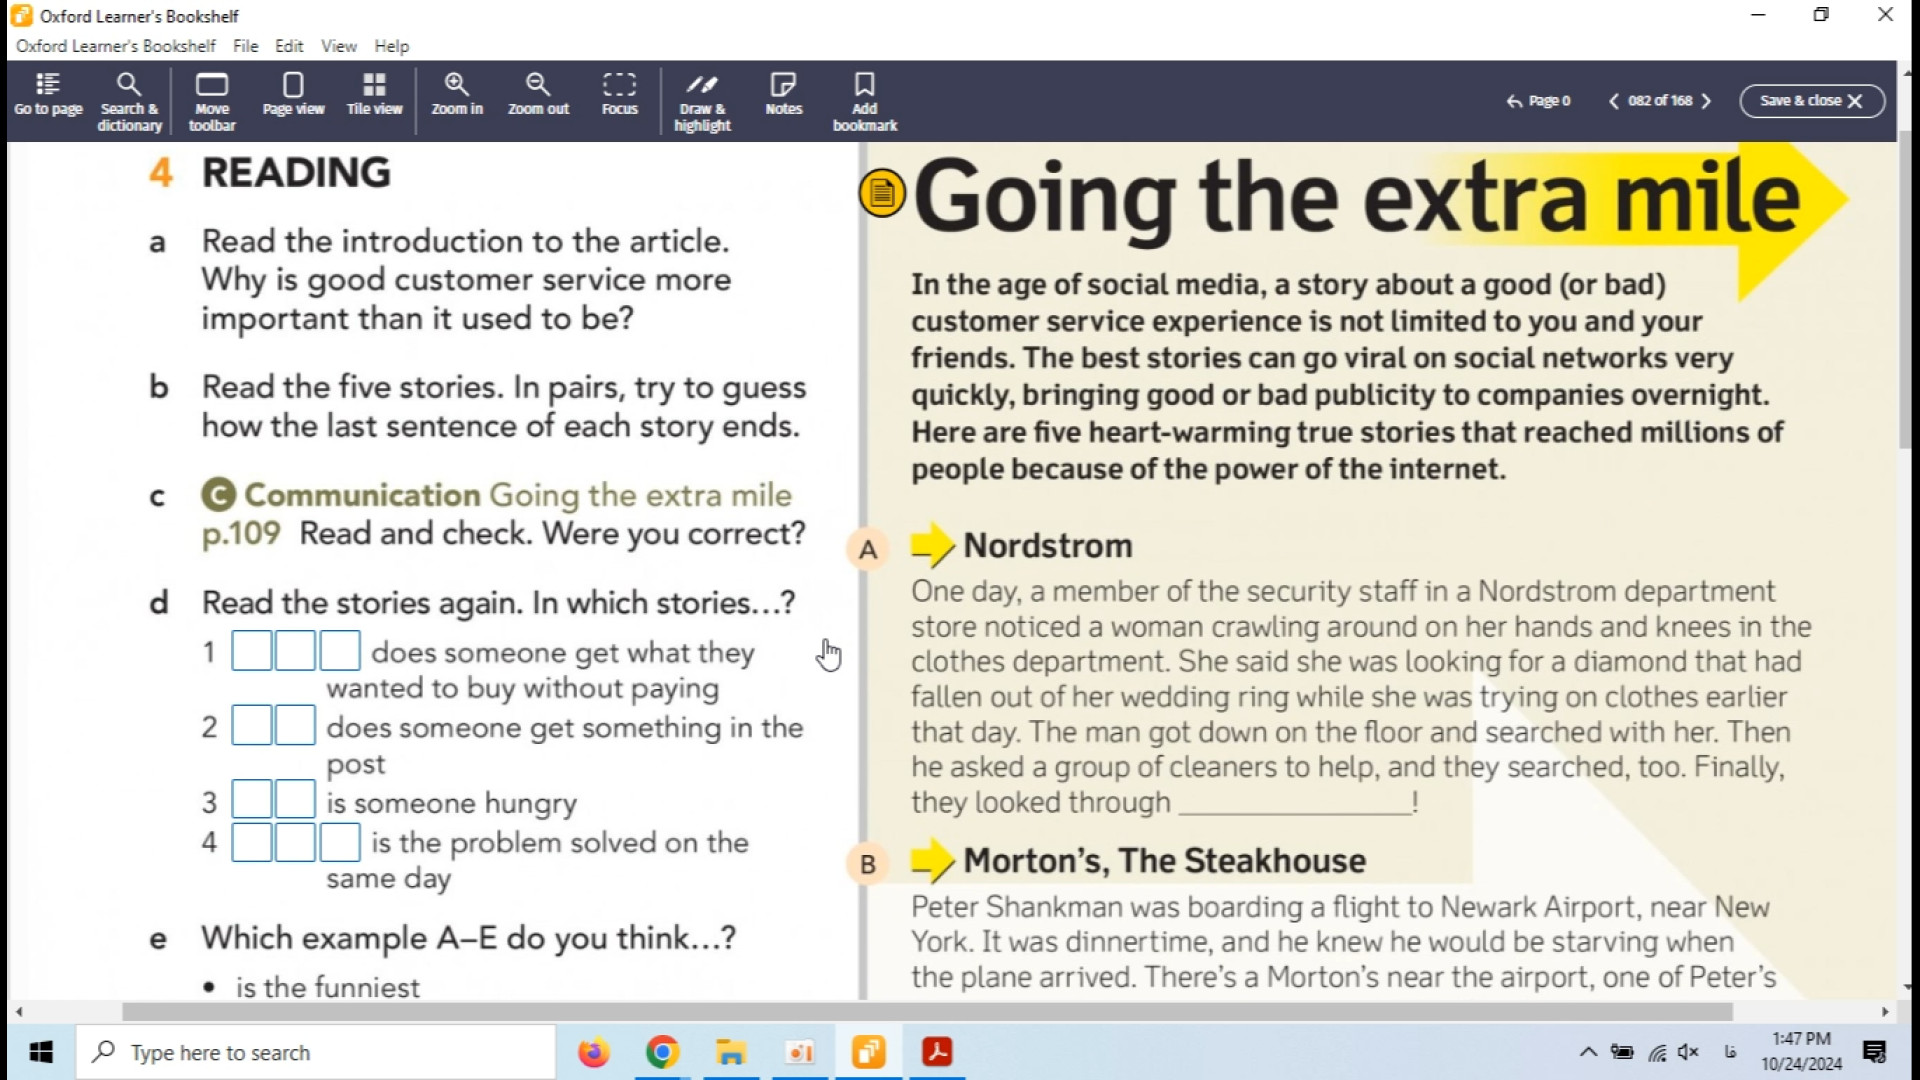Screen dimensions: 1920x1080
Task: Click the yellow note icon beside the title
Action: pos(882,193)
